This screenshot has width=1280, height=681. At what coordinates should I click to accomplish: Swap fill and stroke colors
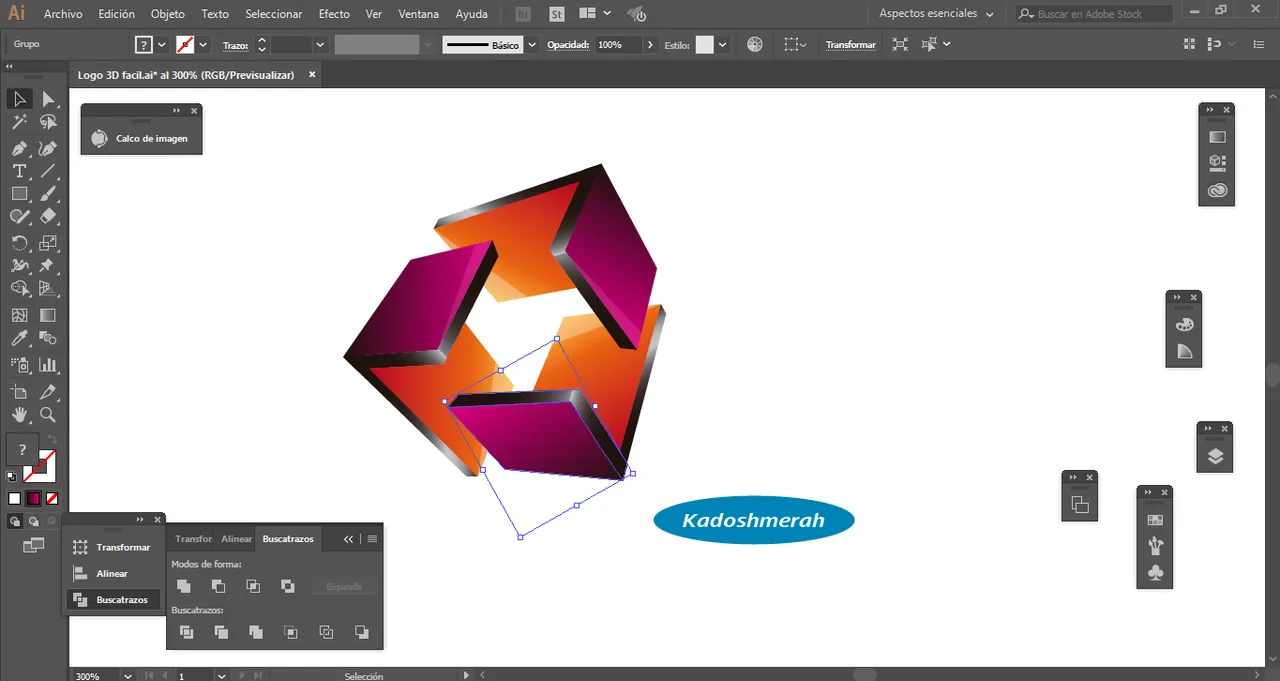click(x=52, y=439)
